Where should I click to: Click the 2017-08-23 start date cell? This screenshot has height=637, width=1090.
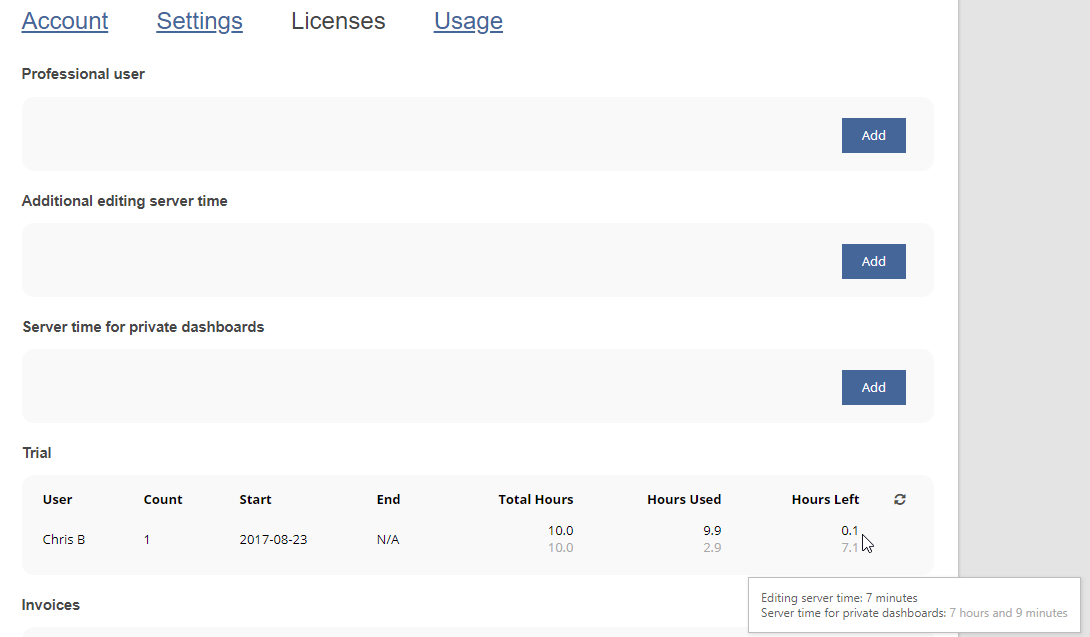(x=273, y=540)
